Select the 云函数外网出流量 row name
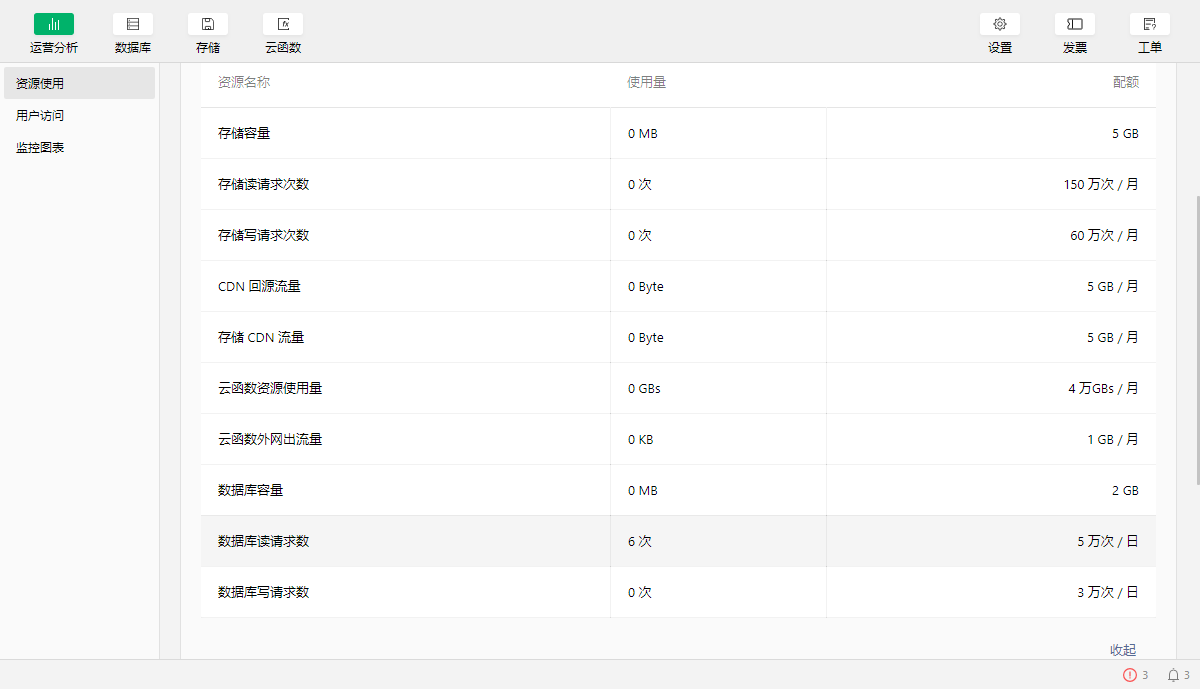 270,439
